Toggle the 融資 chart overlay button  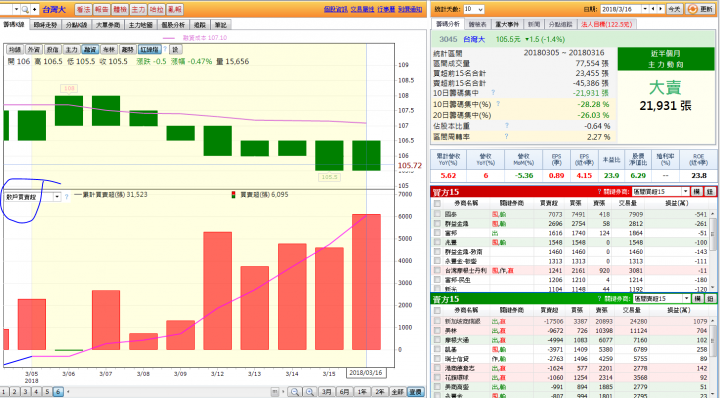[90, 50]
